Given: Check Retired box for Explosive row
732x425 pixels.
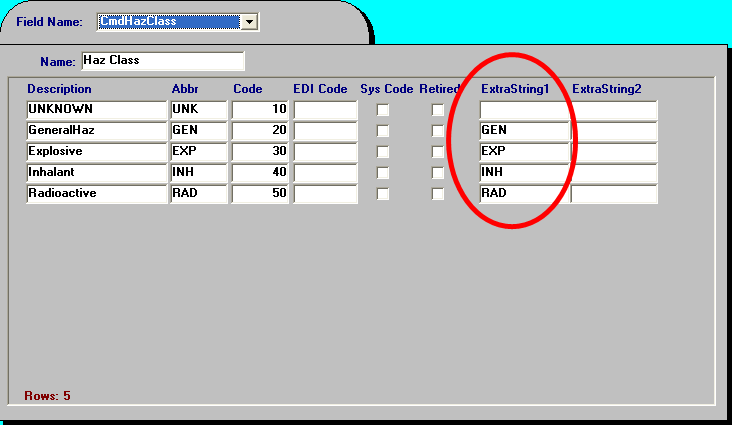Looking at the screenshot, I should coord(437,152).
